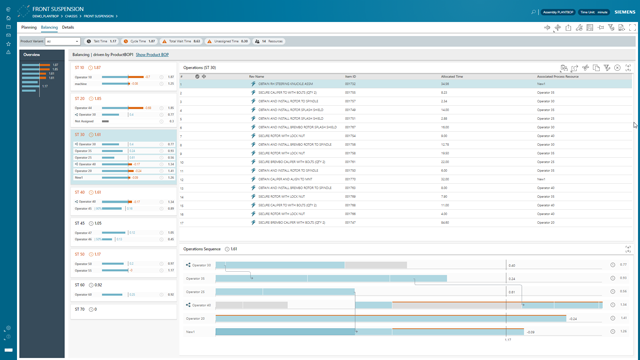Select the empty ST 70 station card
The height and width of the screenshot is (360, 640).
[x=123, y=311]
